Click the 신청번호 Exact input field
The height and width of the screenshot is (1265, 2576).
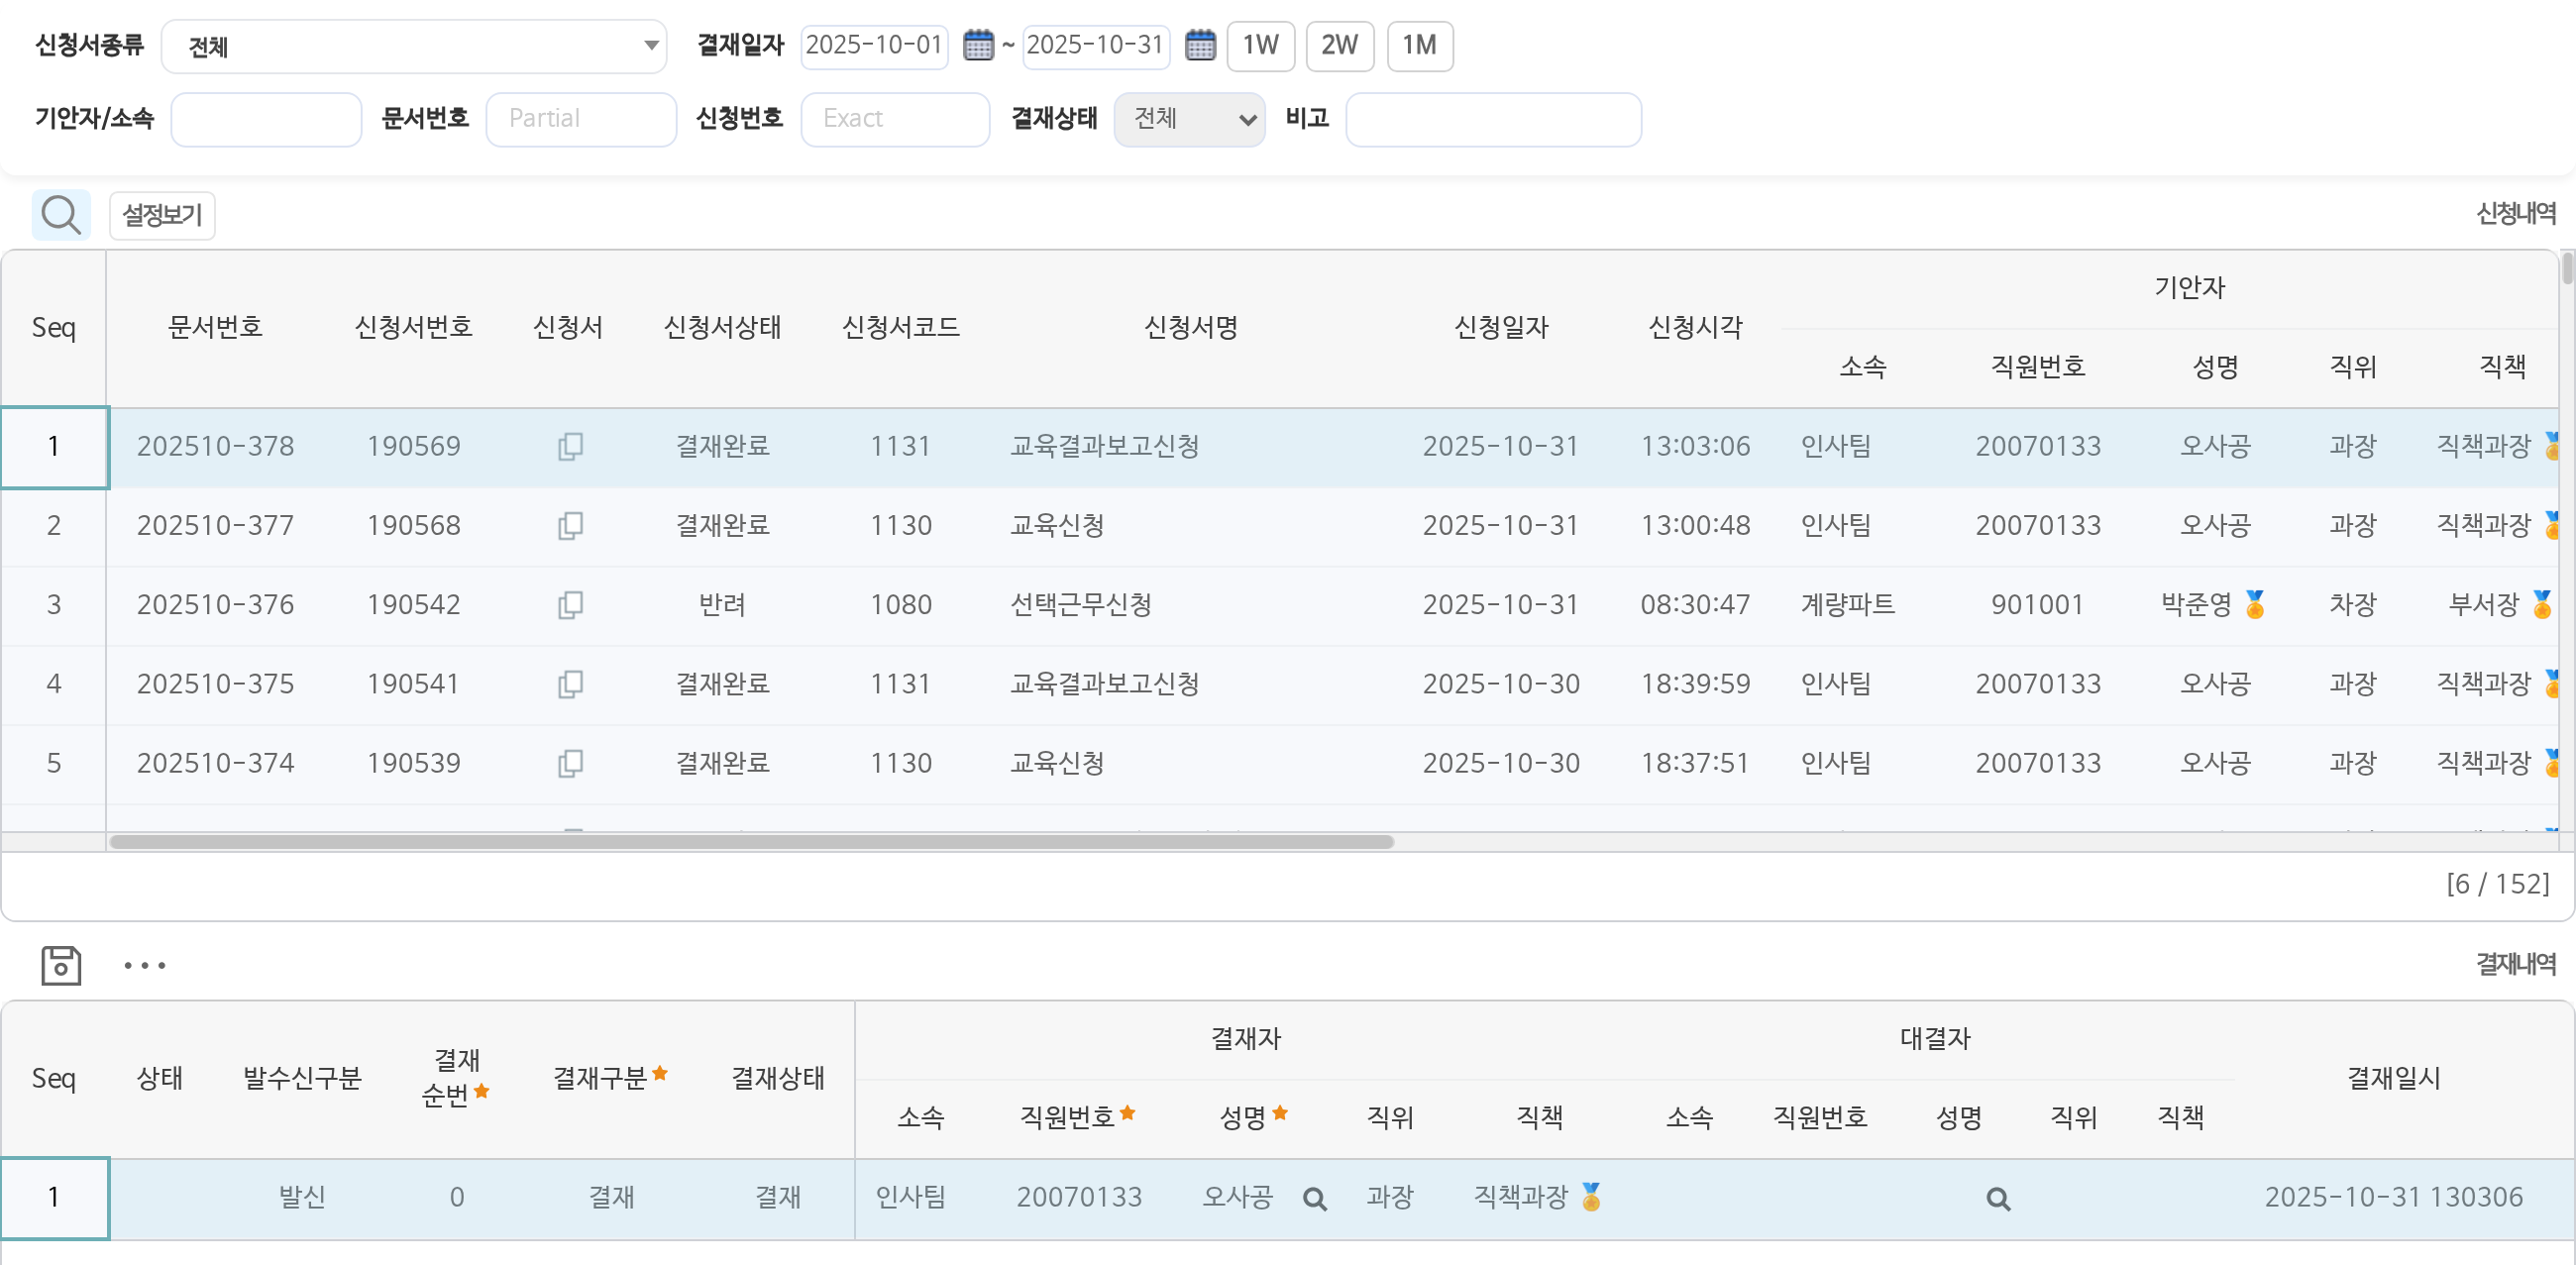click(895, 119)
